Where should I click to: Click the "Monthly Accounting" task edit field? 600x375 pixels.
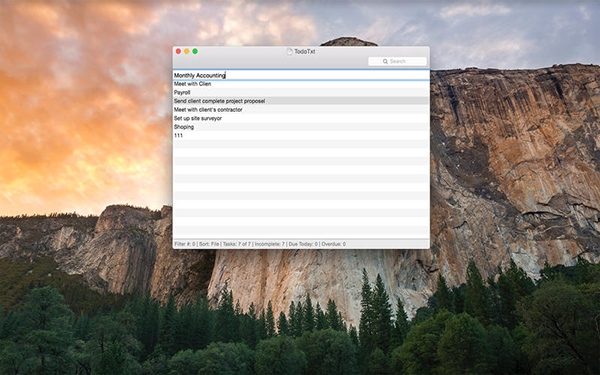click(x=301, y=75)
